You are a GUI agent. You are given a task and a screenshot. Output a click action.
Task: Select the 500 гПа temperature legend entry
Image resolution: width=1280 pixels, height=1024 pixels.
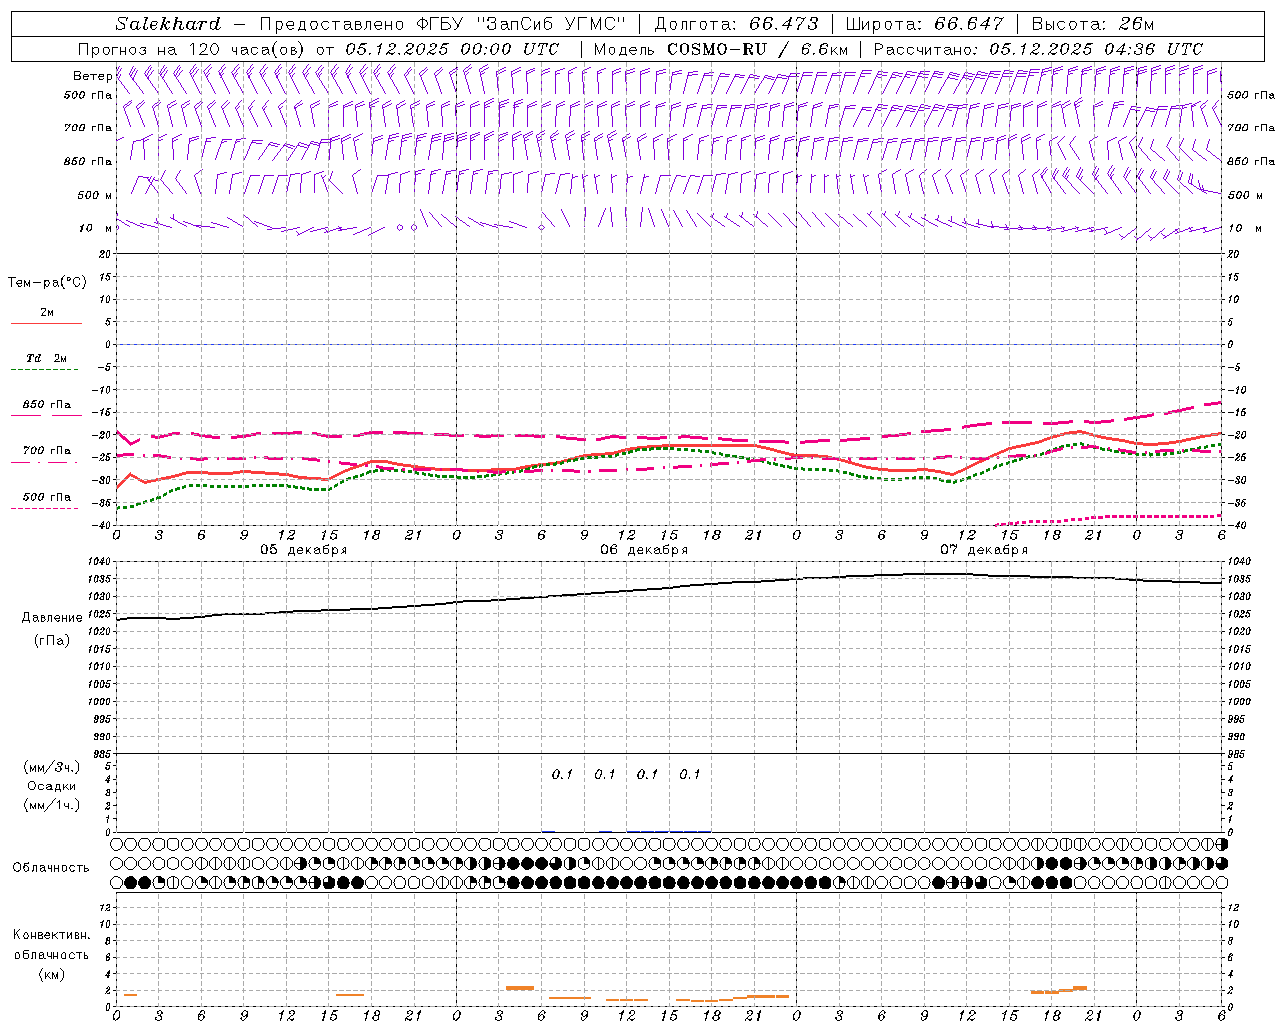pos(46,498)
